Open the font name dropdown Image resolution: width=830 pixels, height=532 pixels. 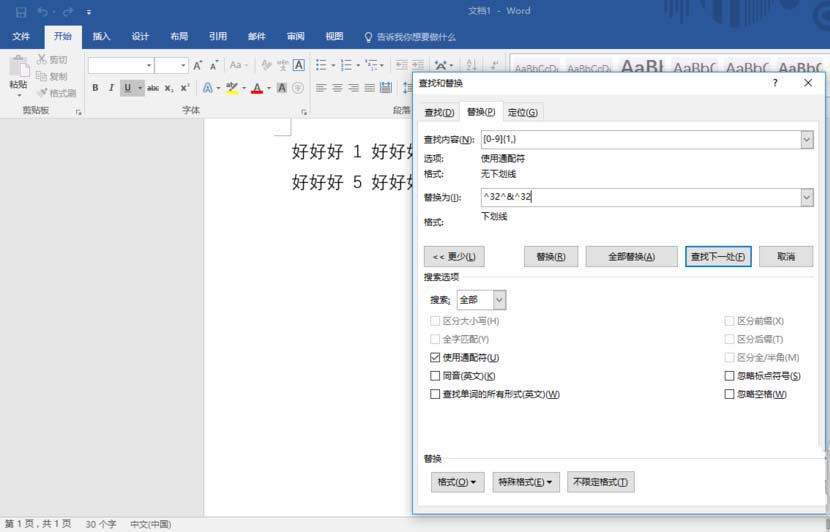(149, 66)
